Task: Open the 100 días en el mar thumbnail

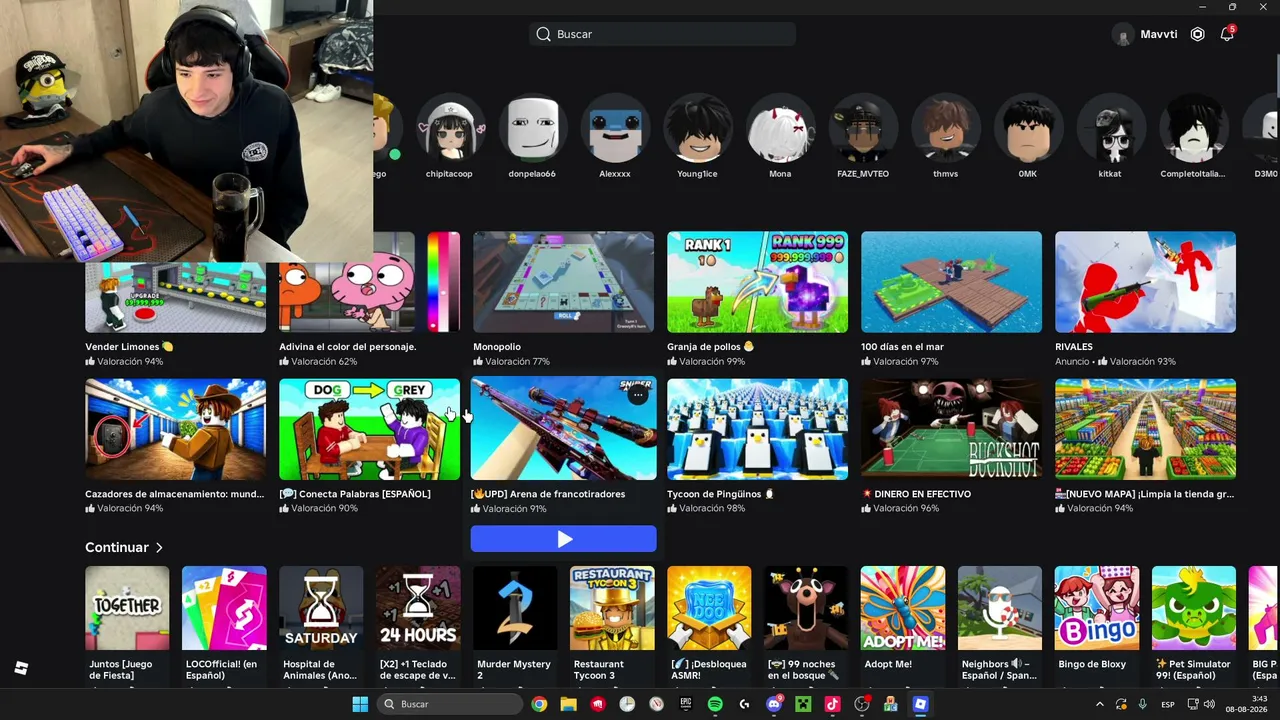Action: (951, 282)
